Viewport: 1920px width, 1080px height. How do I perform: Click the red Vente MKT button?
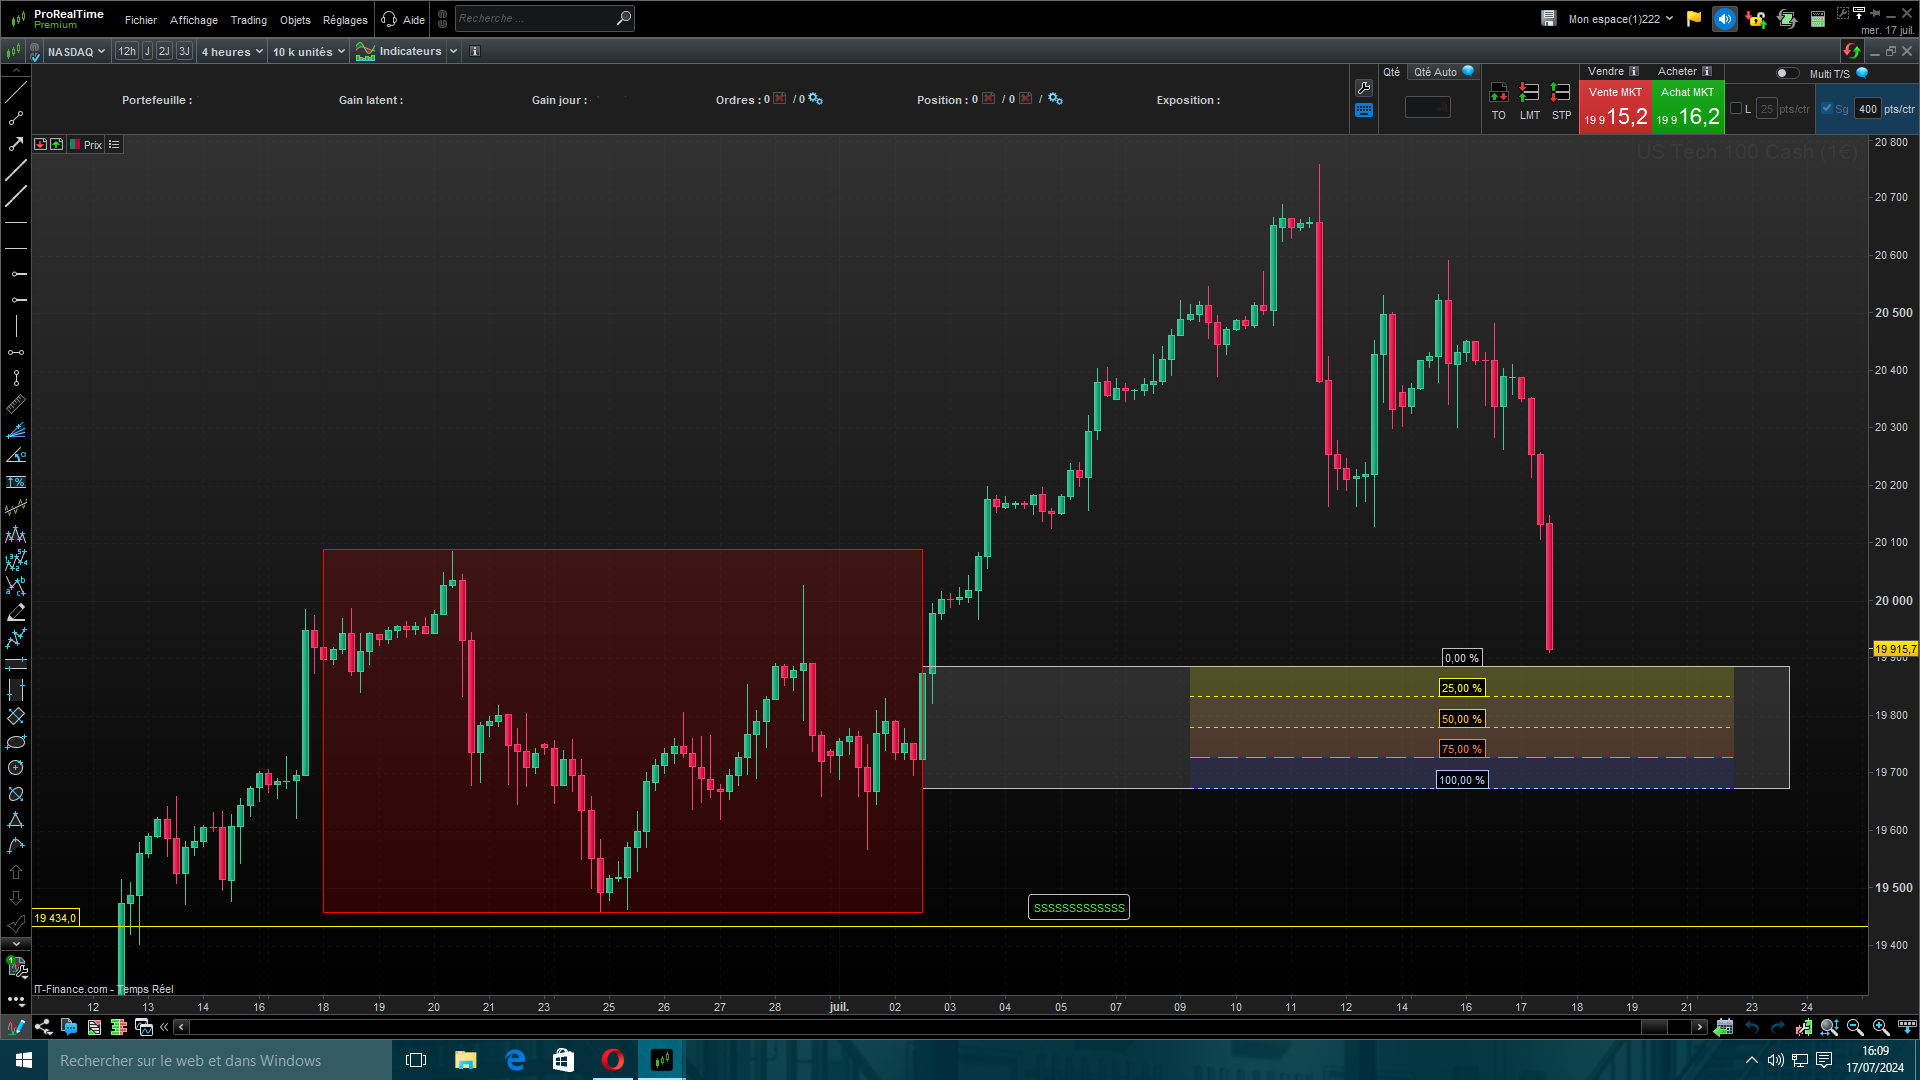[1615, 108]
